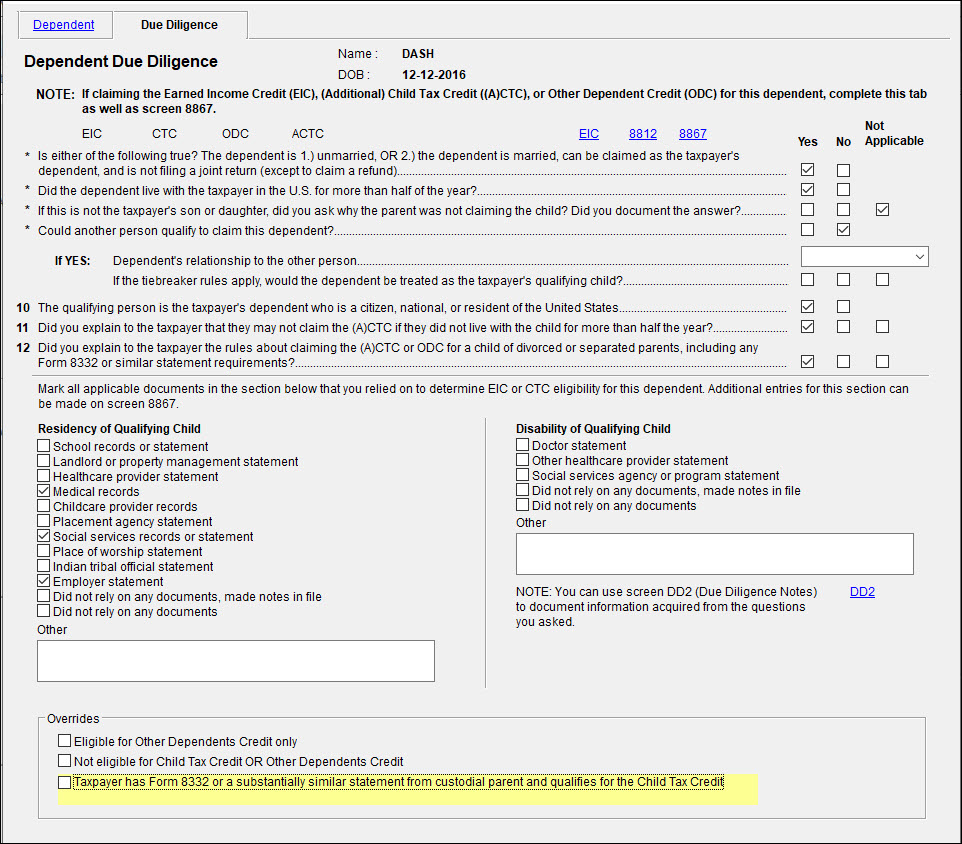The width and height of the screenshot is (962, 844).
Task: Check No for question 11 (A)CTC explanation
Action: 844,327
